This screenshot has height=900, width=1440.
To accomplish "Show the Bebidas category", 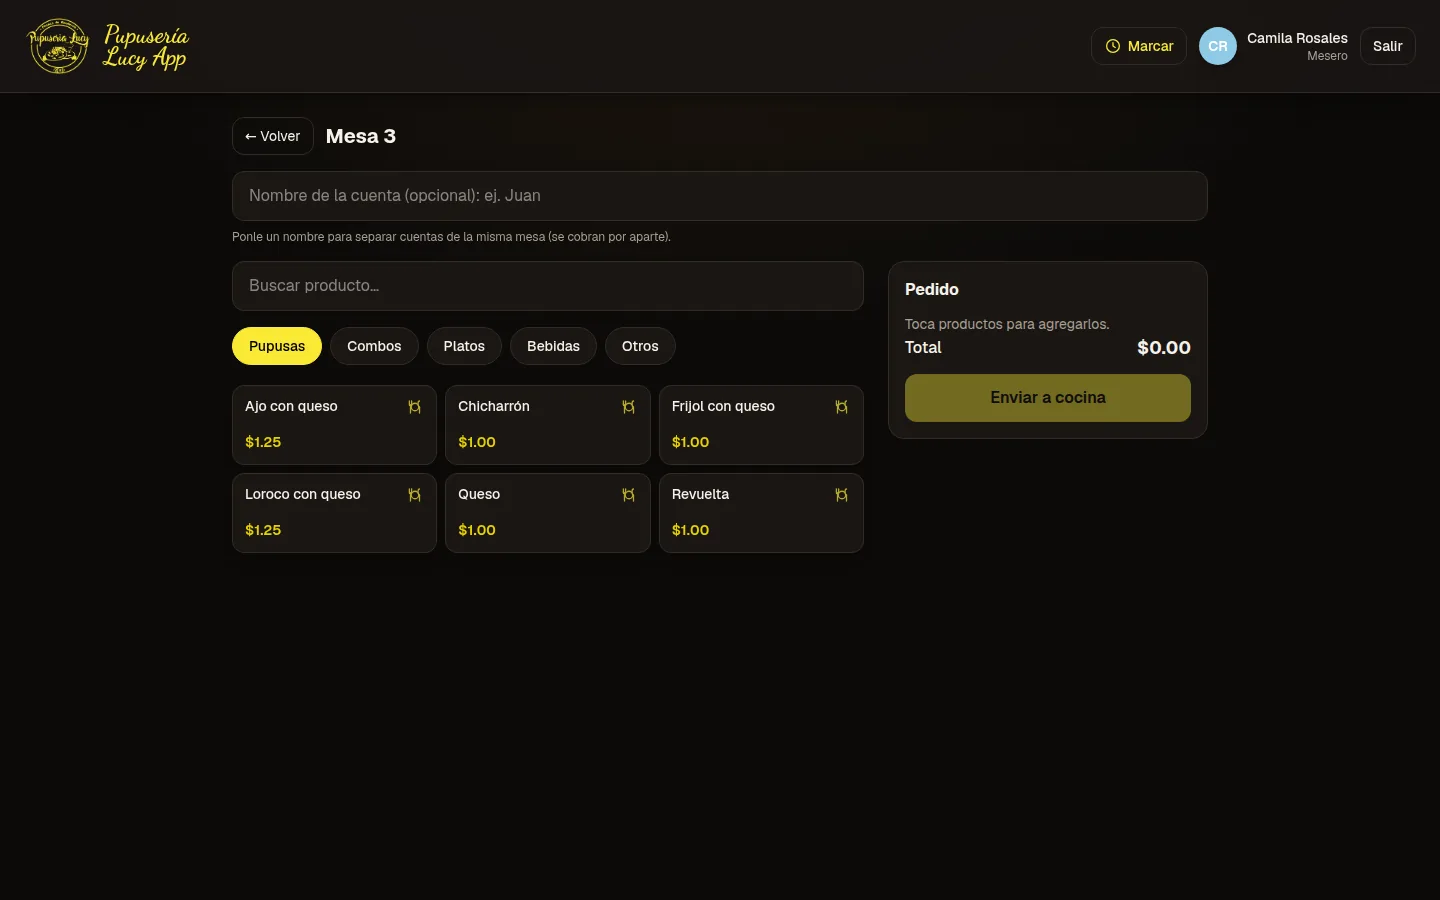I will 553,346.
